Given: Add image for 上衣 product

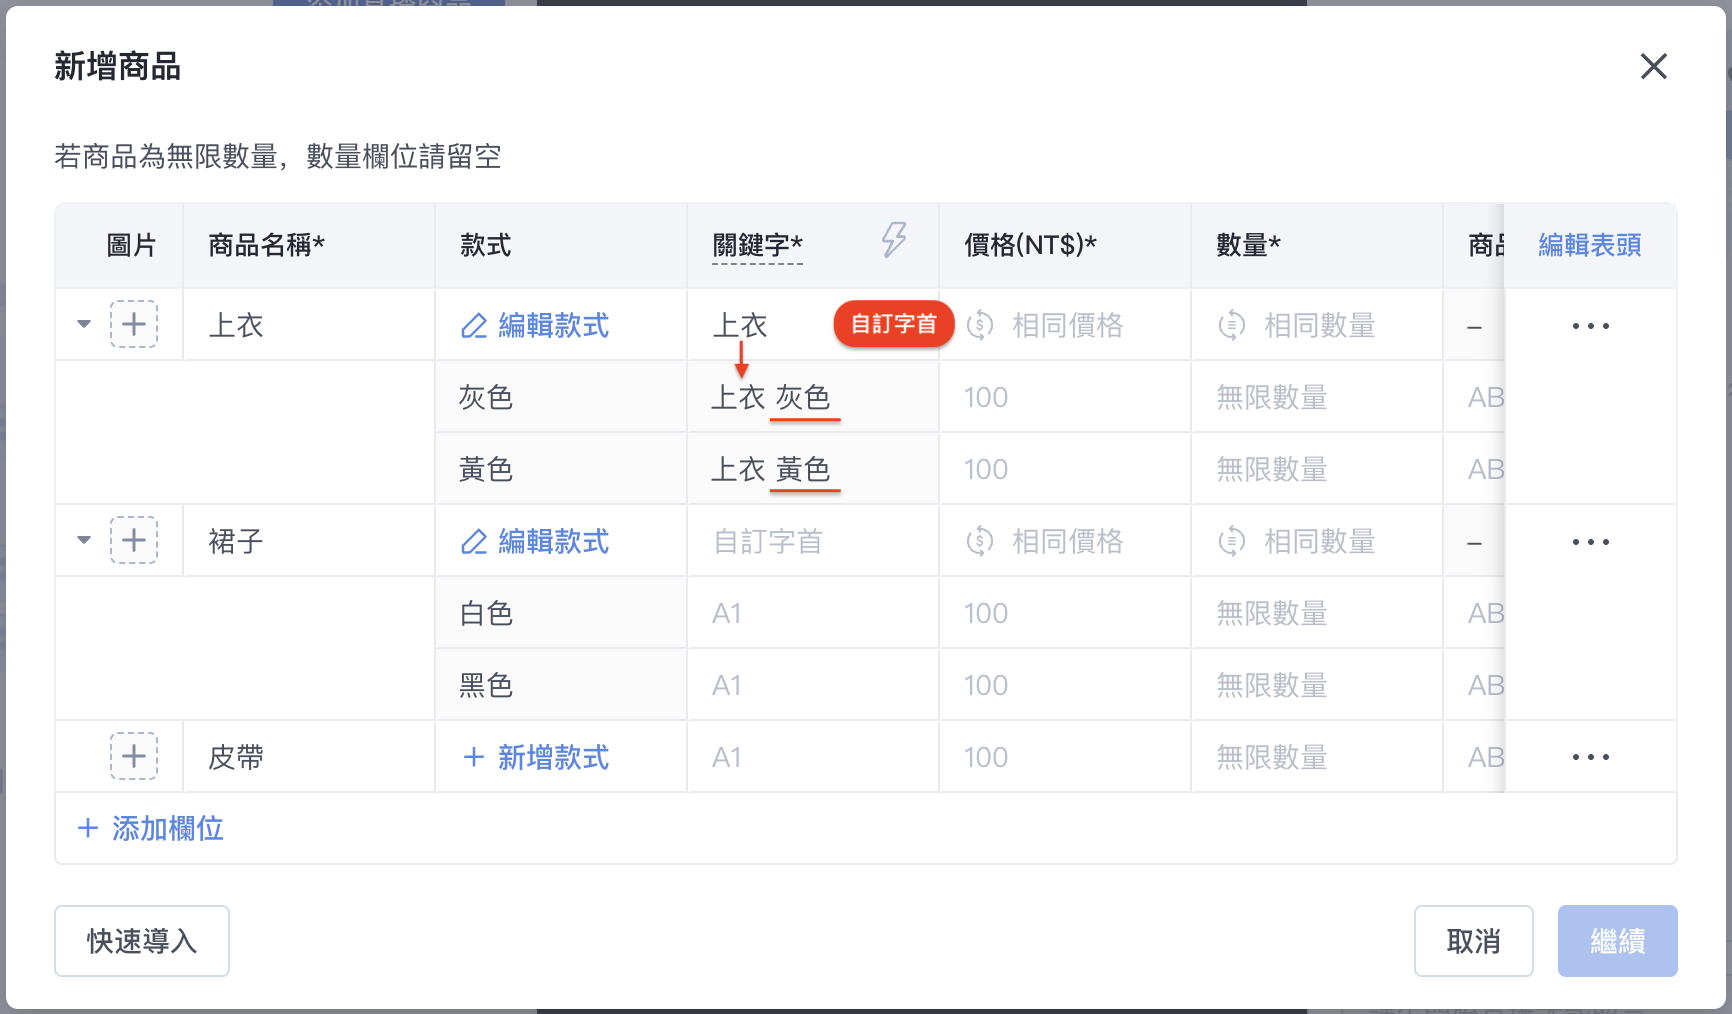Looking at the screenshot, I should tap(134, 324).
